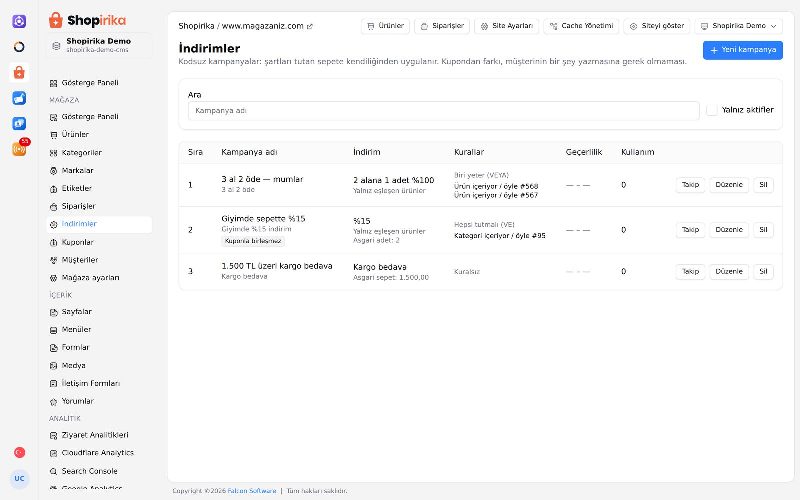
Task: Click the Cloudflare Analytics icon
Action: coord(54,453)
